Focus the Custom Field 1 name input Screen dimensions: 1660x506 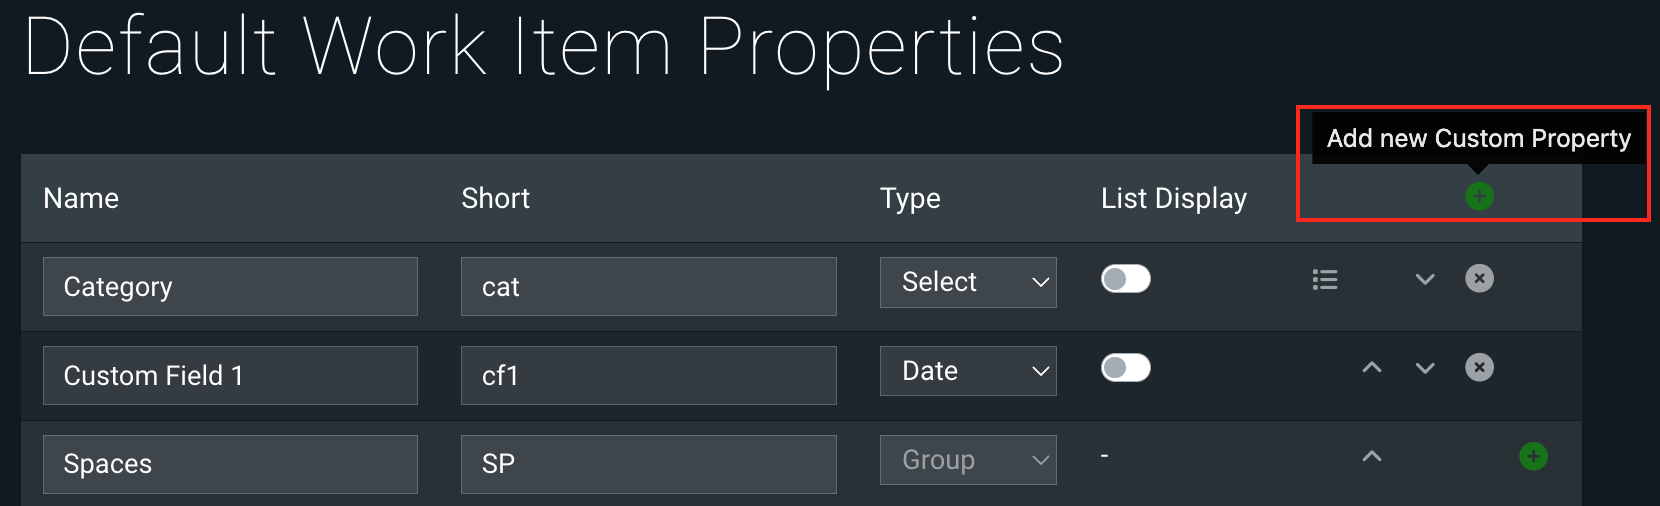230,376
